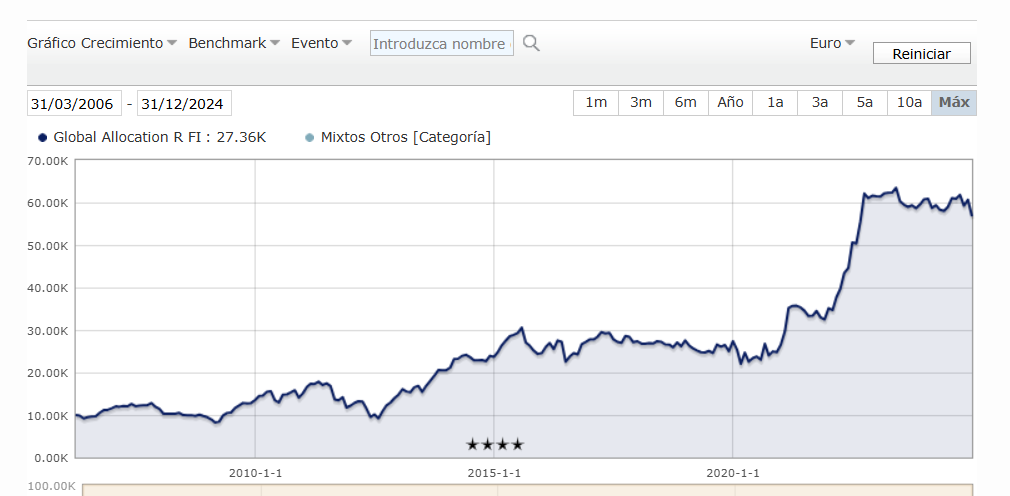
Task: Click the 2015-1-1 axis label
Action: [x=494, y=473]
